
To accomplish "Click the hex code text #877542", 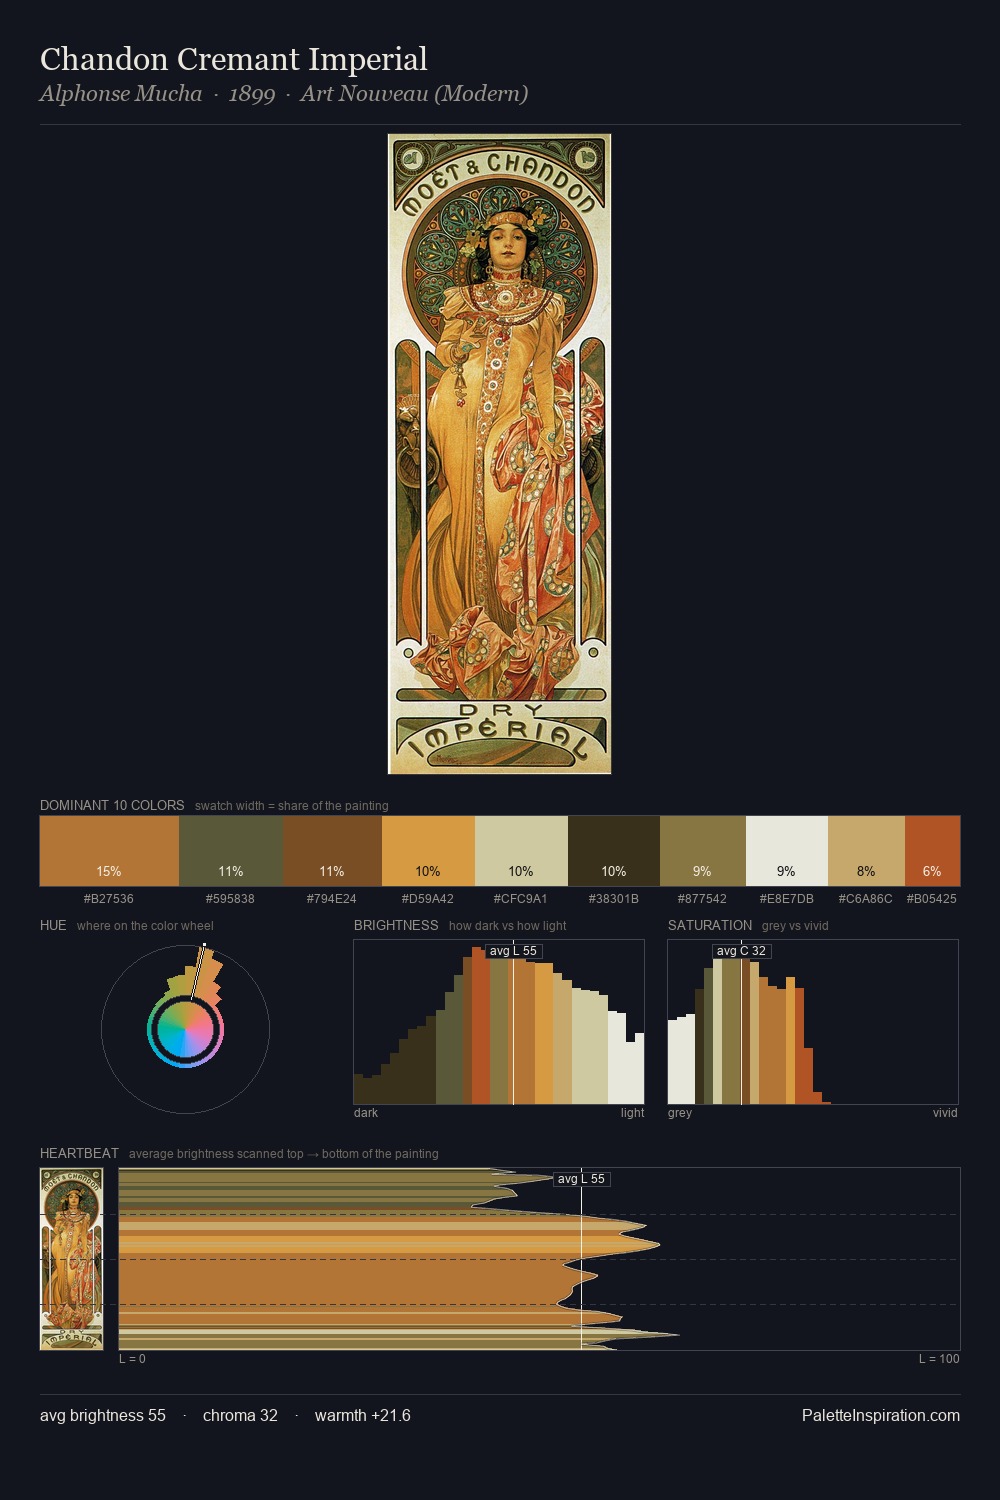I will [x=703, y=899].
